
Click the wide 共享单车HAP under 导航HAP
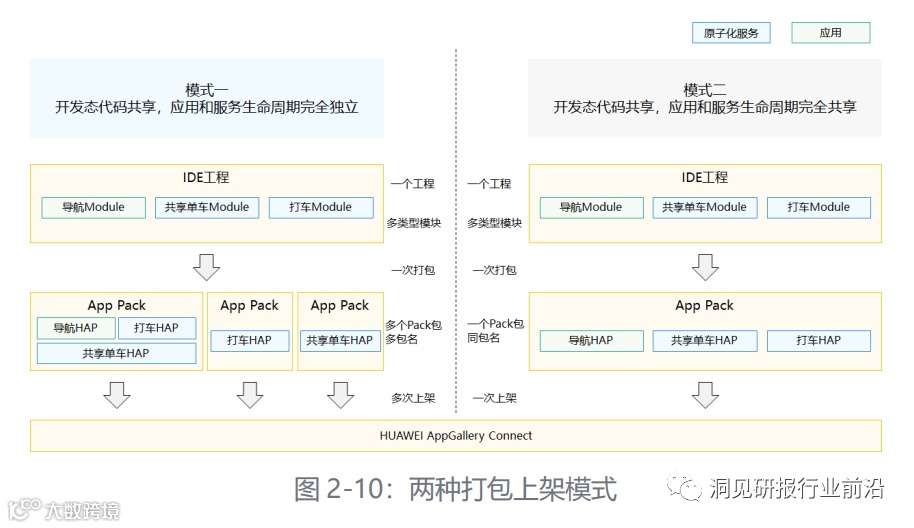tap(116, 353)
